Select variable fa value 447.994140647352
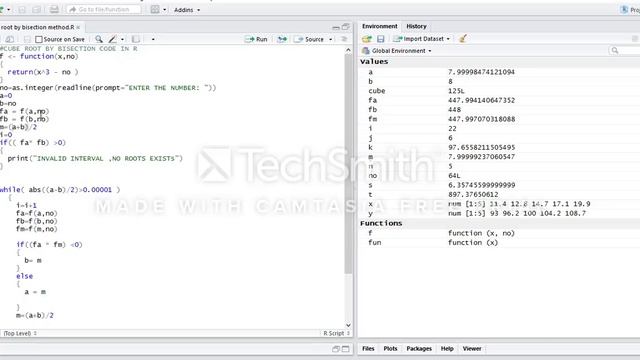640x360 pixels. pyautogui.click(x=499, y=100)
